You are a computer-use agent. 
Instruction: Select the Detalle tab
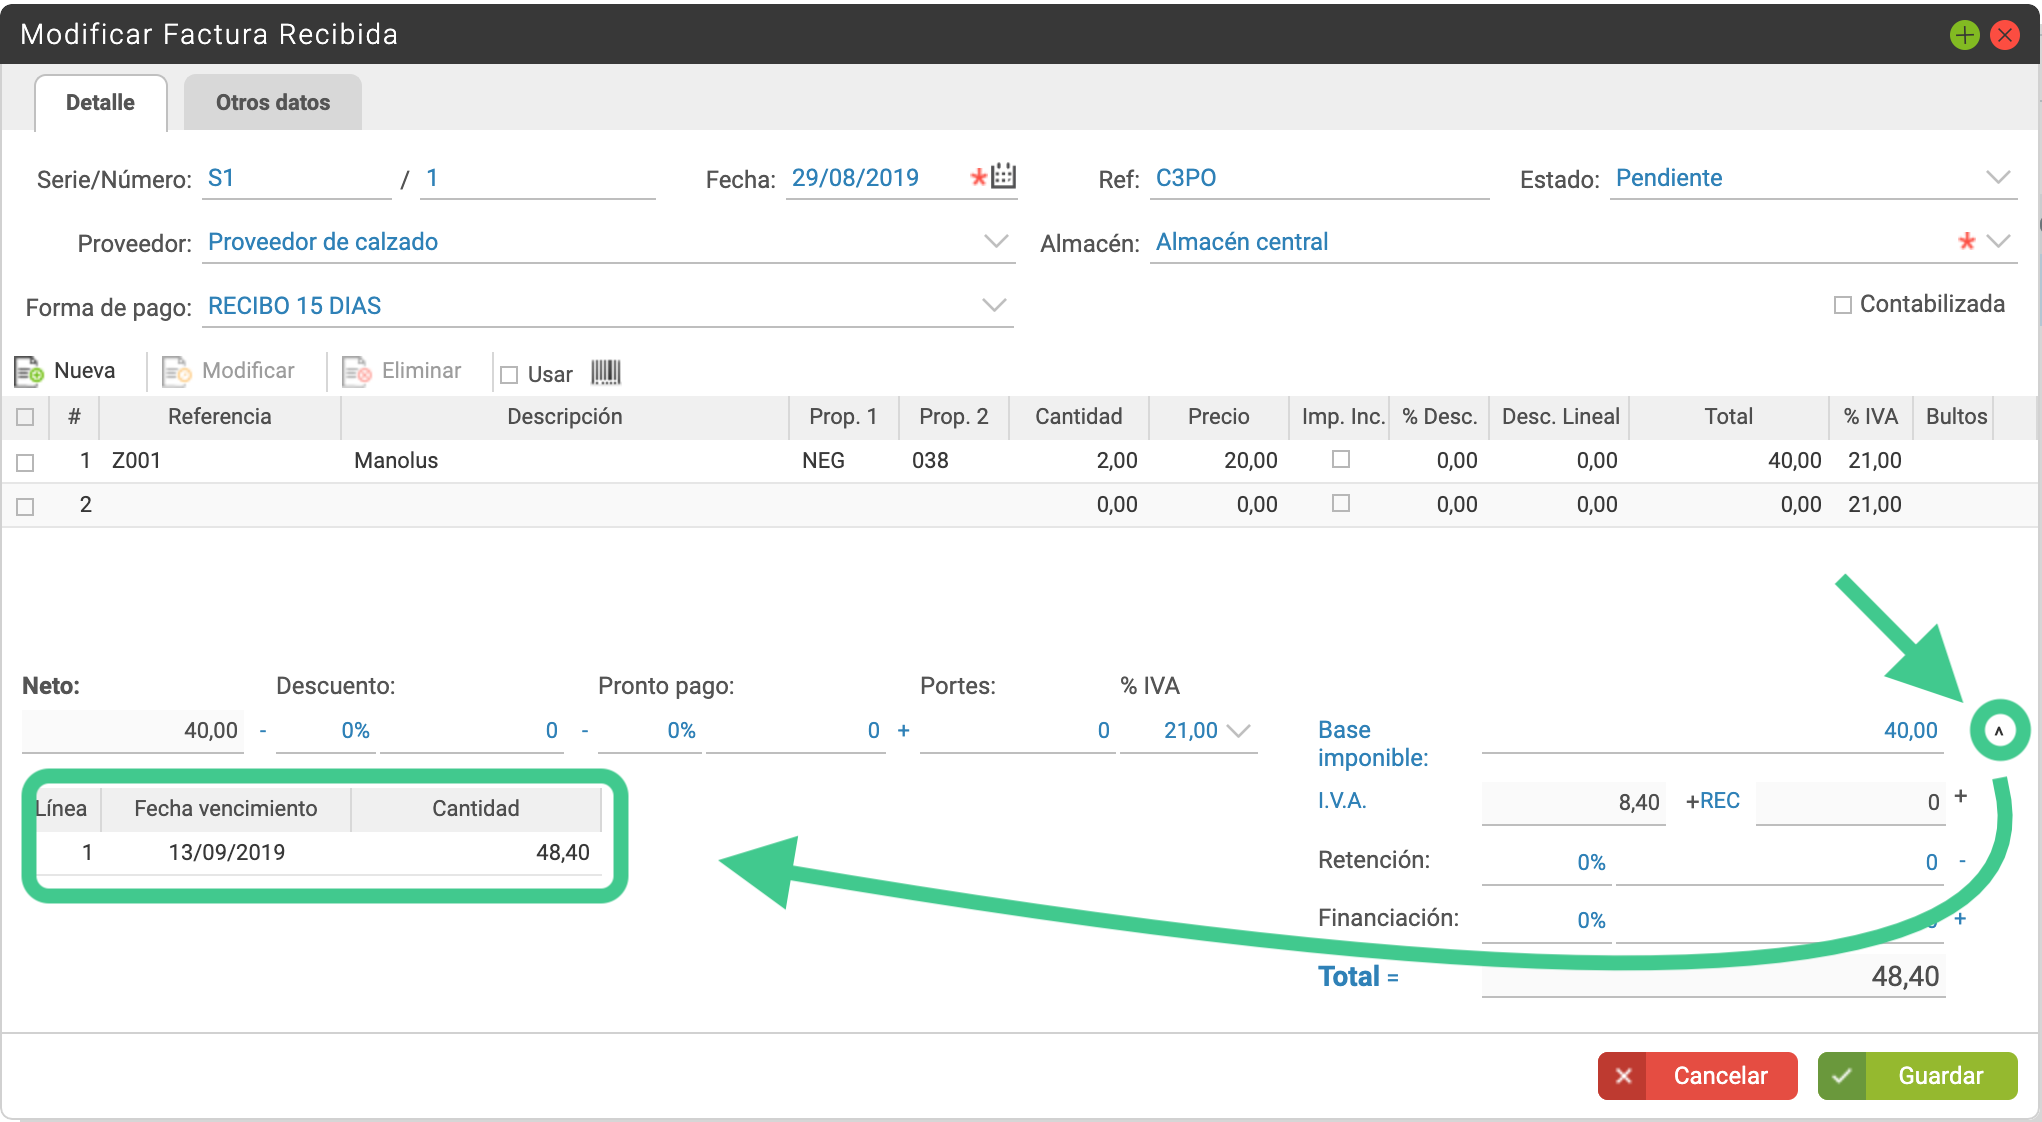pyautogui.click(x=100, y=102)
